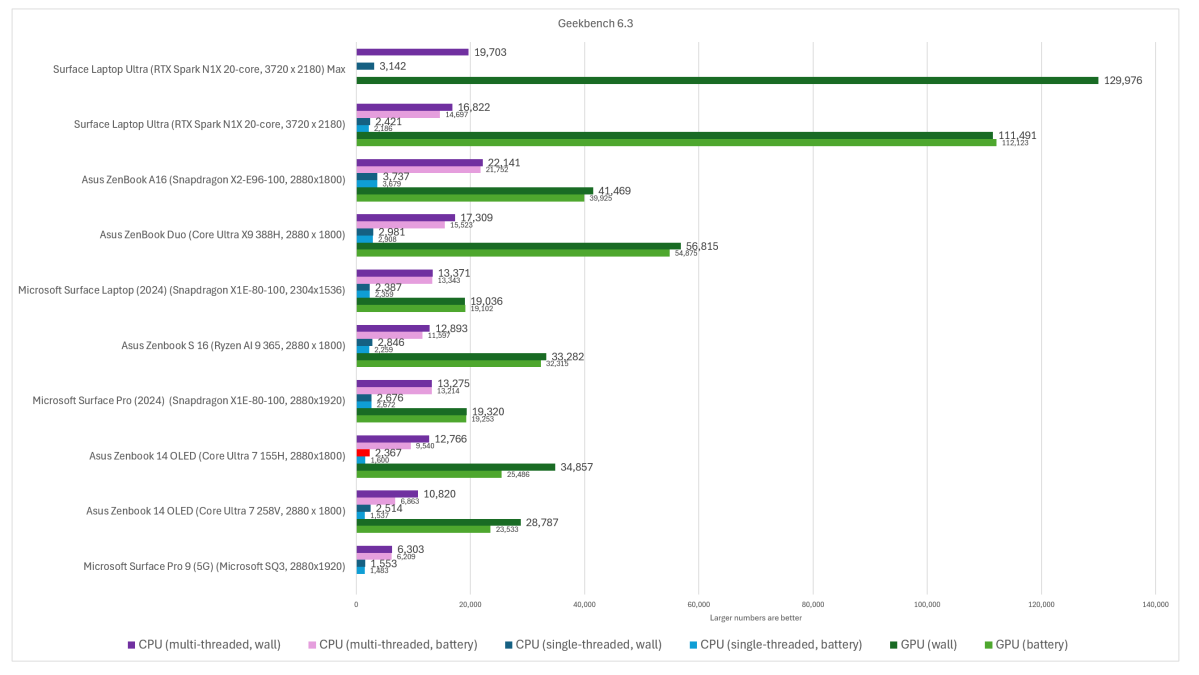Select the purple 22,141 bar for ZenBook A16
Viewport: 1199px width, 675px height.
point(420,163)
